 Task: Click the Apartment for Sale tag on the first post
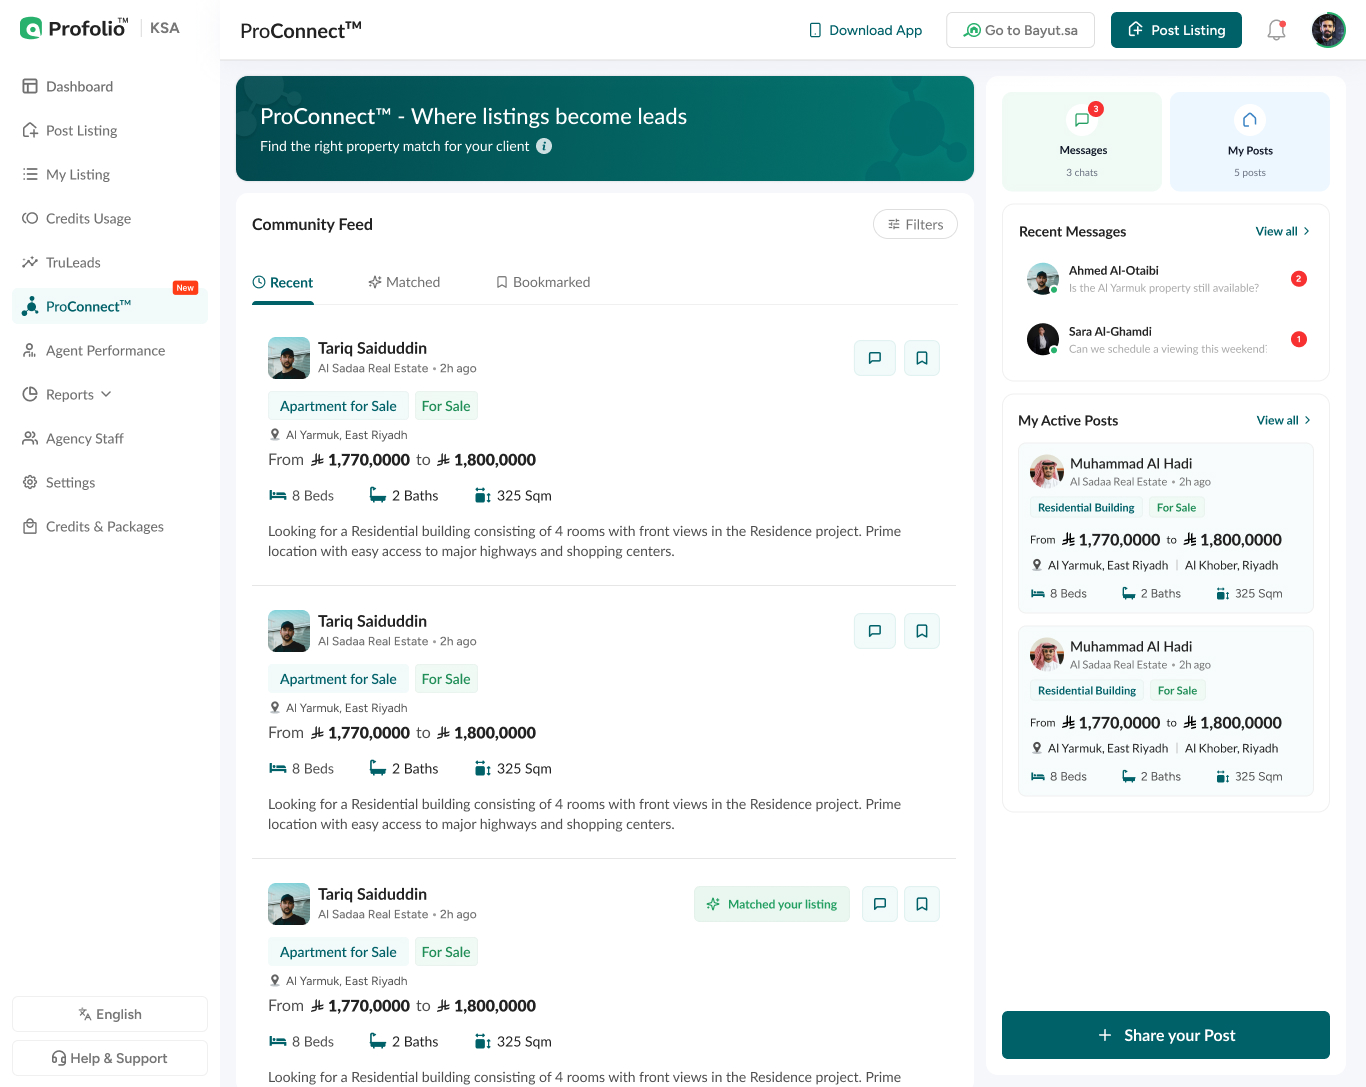click(x=338, y=406)
